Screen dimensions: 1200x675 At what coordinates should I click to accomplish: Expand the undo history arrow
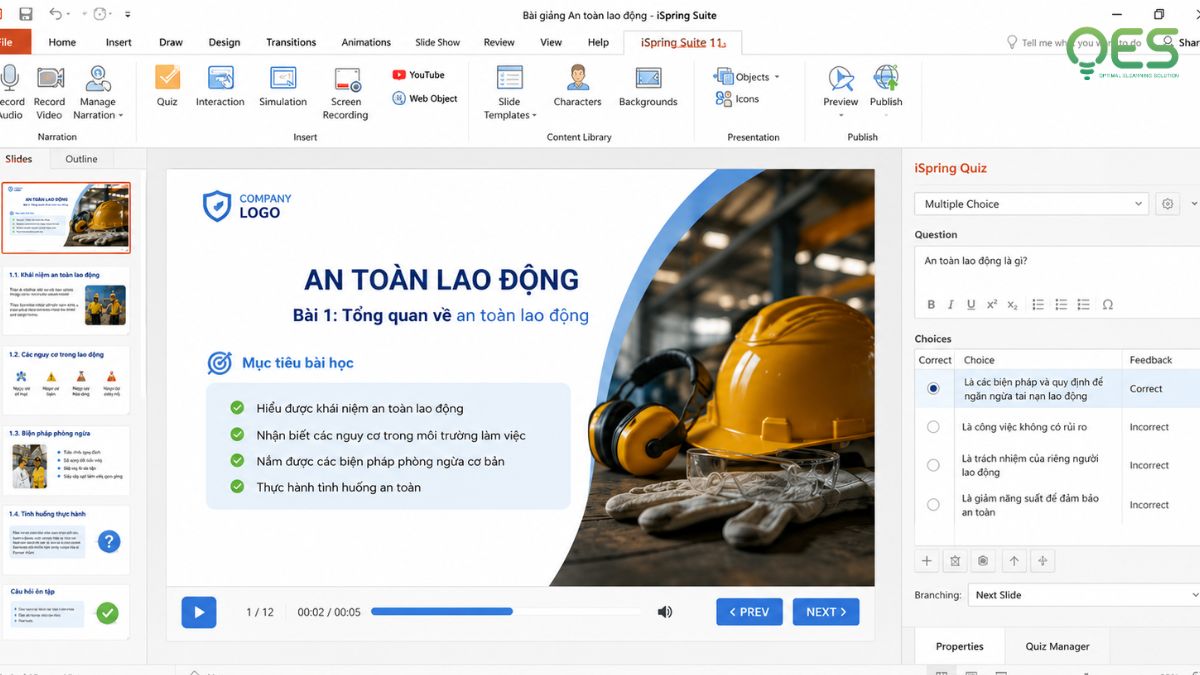pyautogui.click(x=69, y=15)
